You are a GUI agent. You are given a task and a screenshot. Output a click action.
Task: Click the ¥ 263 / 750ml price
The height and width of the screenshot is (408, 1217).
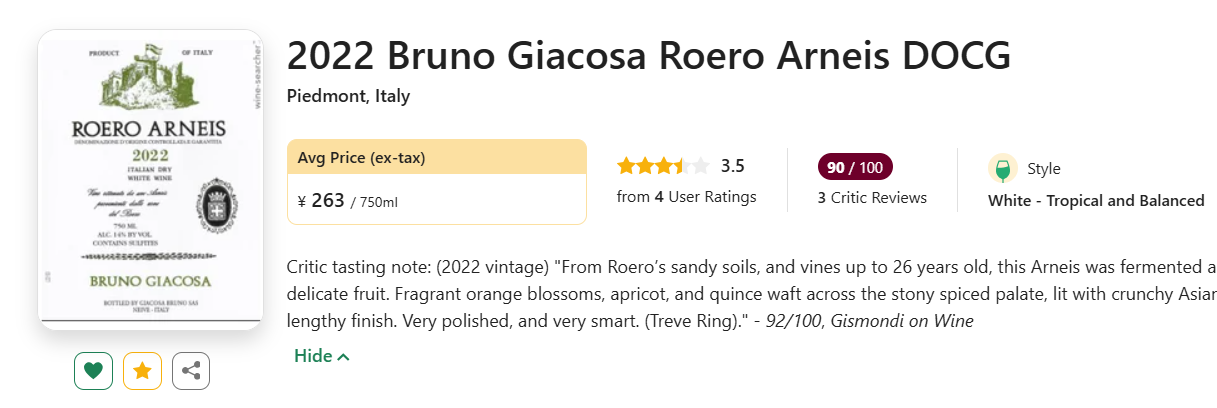coord(348,201)
